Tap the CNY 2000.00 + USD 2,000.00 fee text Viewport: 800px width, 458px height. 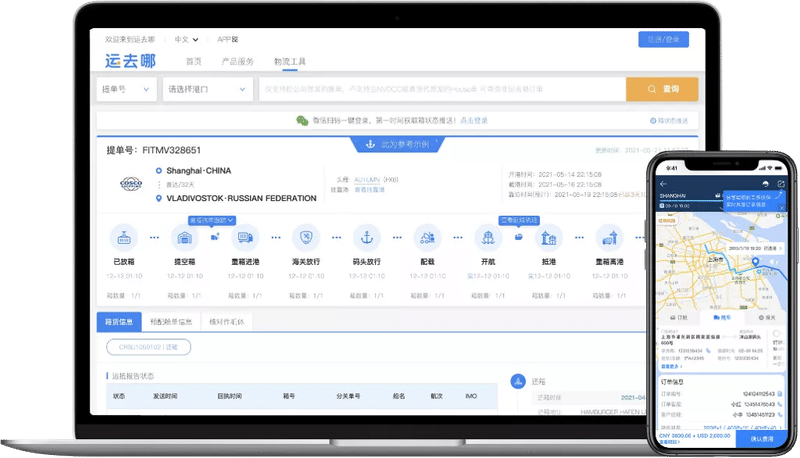695,436
